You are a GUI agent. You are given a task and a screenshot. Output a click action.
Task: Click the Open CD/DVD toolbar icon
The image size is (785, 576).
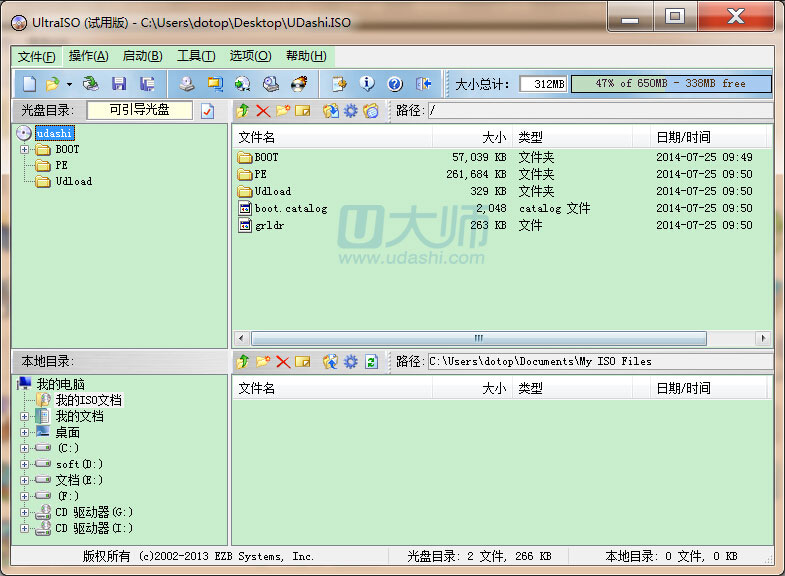pyautogui.click(x=91, y=84)
